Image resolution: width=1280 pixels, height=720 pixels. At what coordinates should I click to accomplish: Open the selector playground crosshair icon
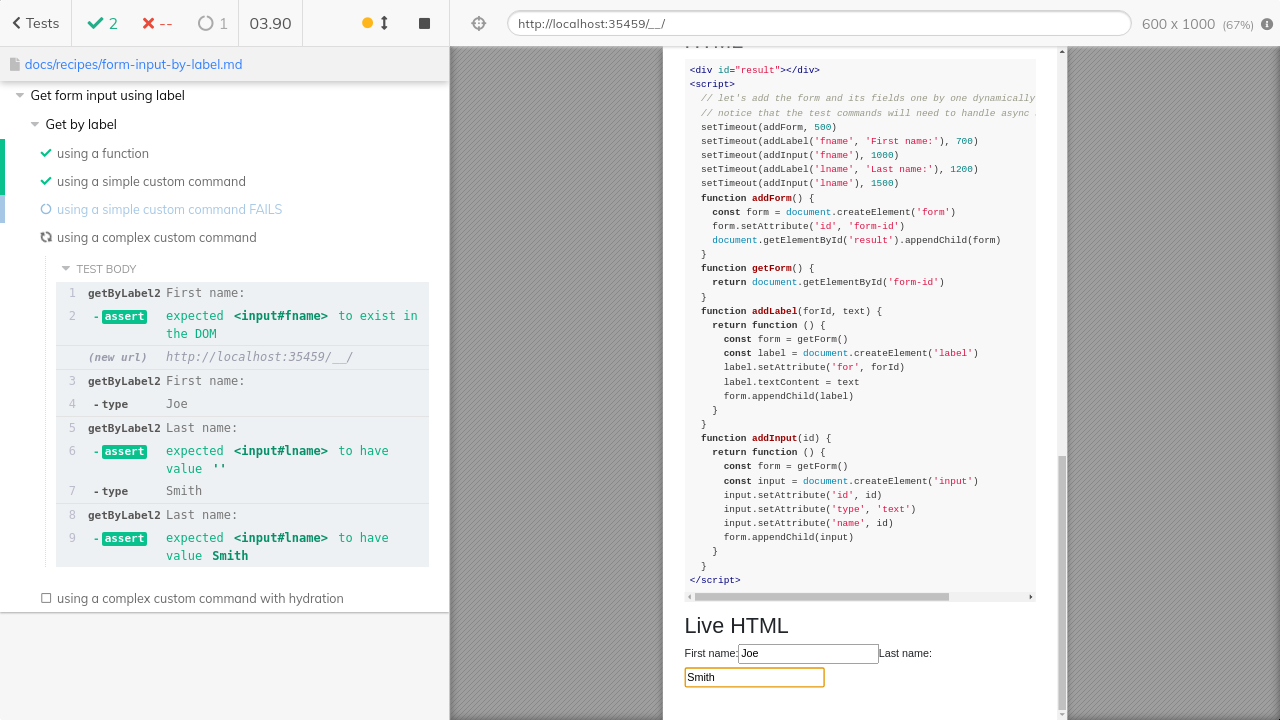click(x=478, y=23)
